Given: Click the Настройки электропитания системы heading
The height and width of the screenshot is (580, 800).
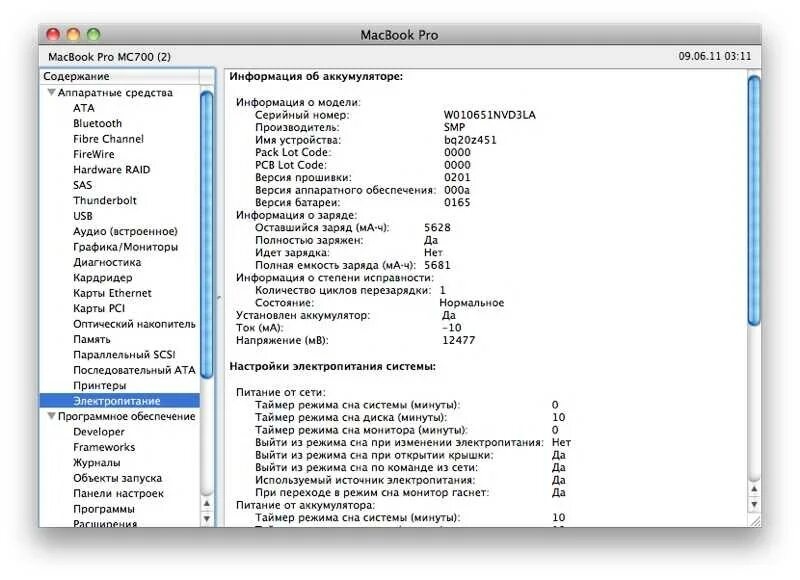Looking at the screenshot, I should pos(333,366).
